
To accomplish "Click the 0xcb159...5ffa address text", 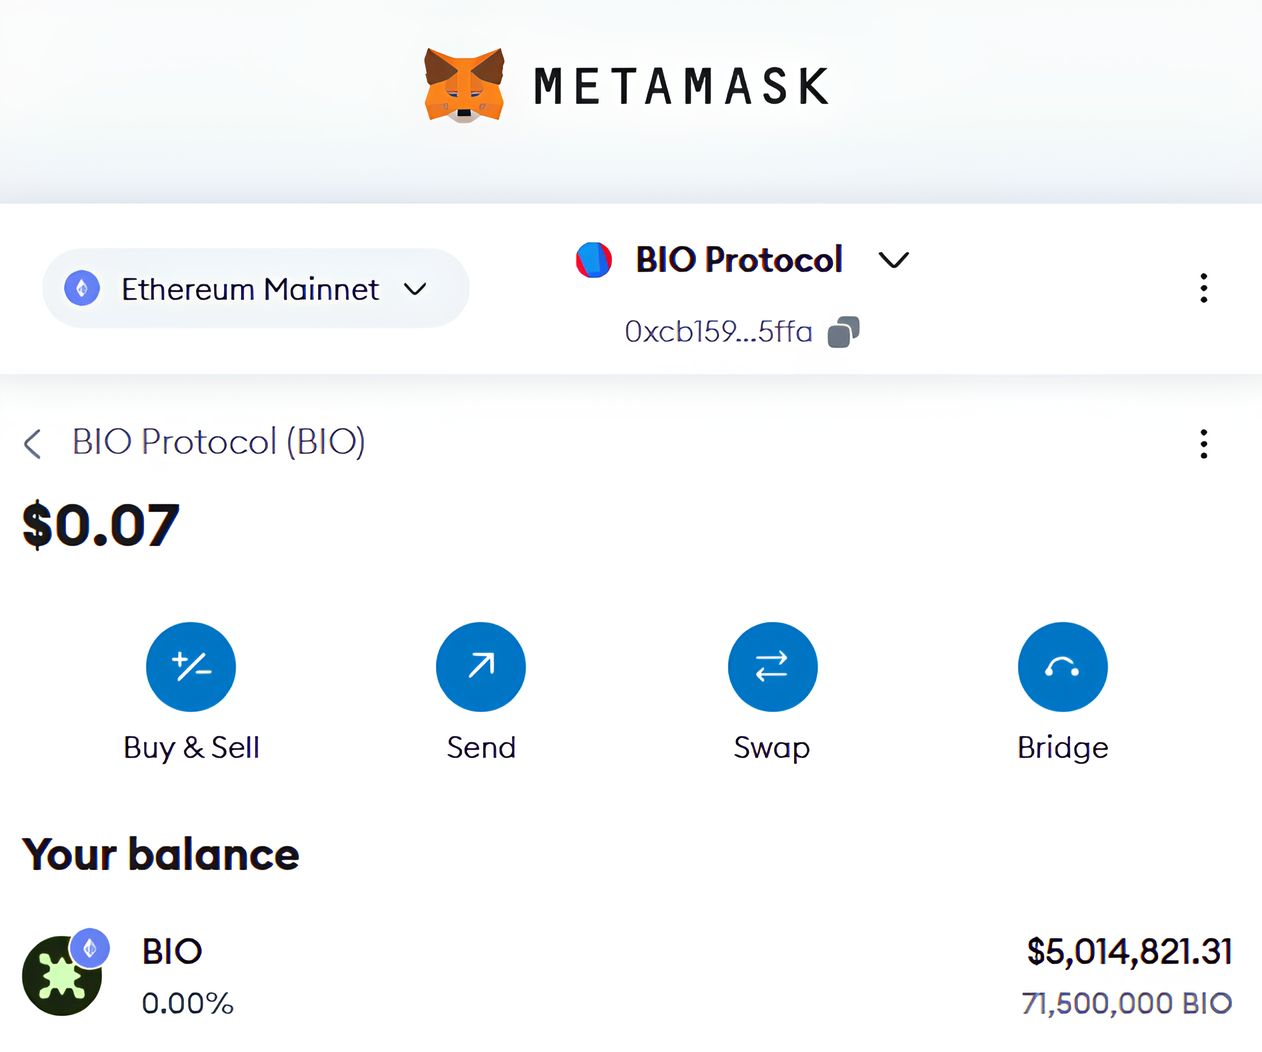I will pos(718,332).
